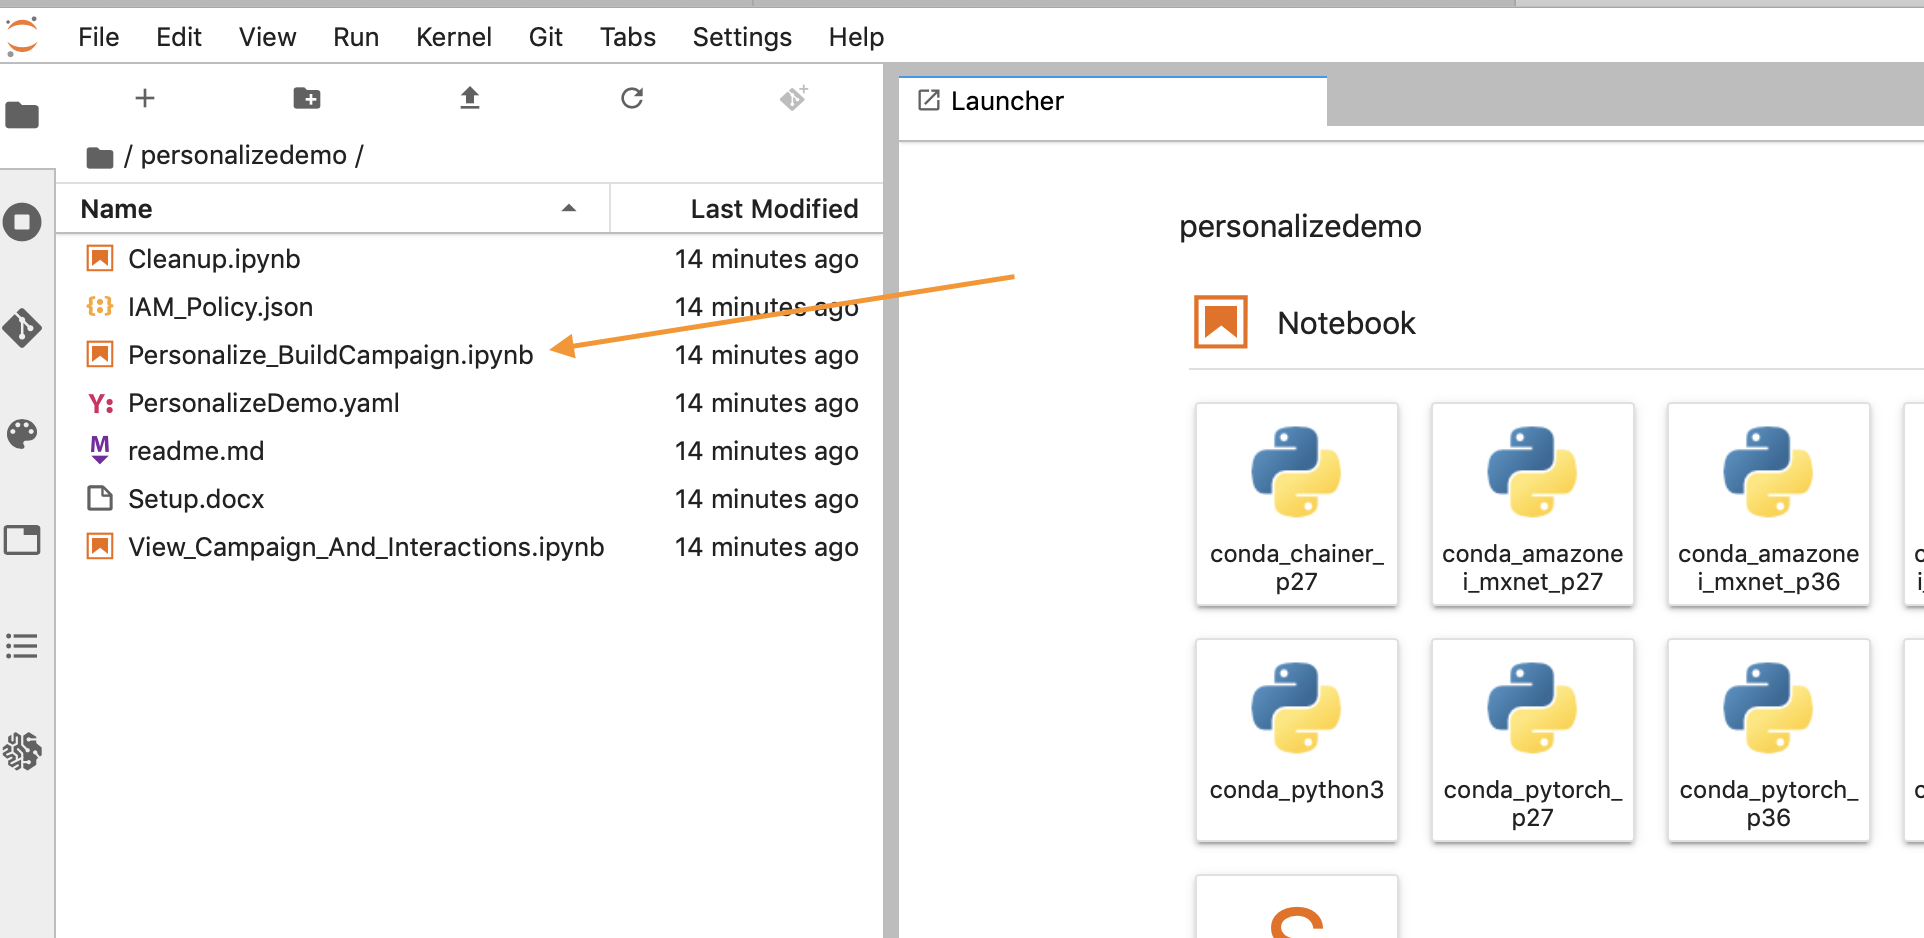Click the Cleanup.ipynb modified time
Viewport: 1924px width, 938px height.
(x=767, y=259)
